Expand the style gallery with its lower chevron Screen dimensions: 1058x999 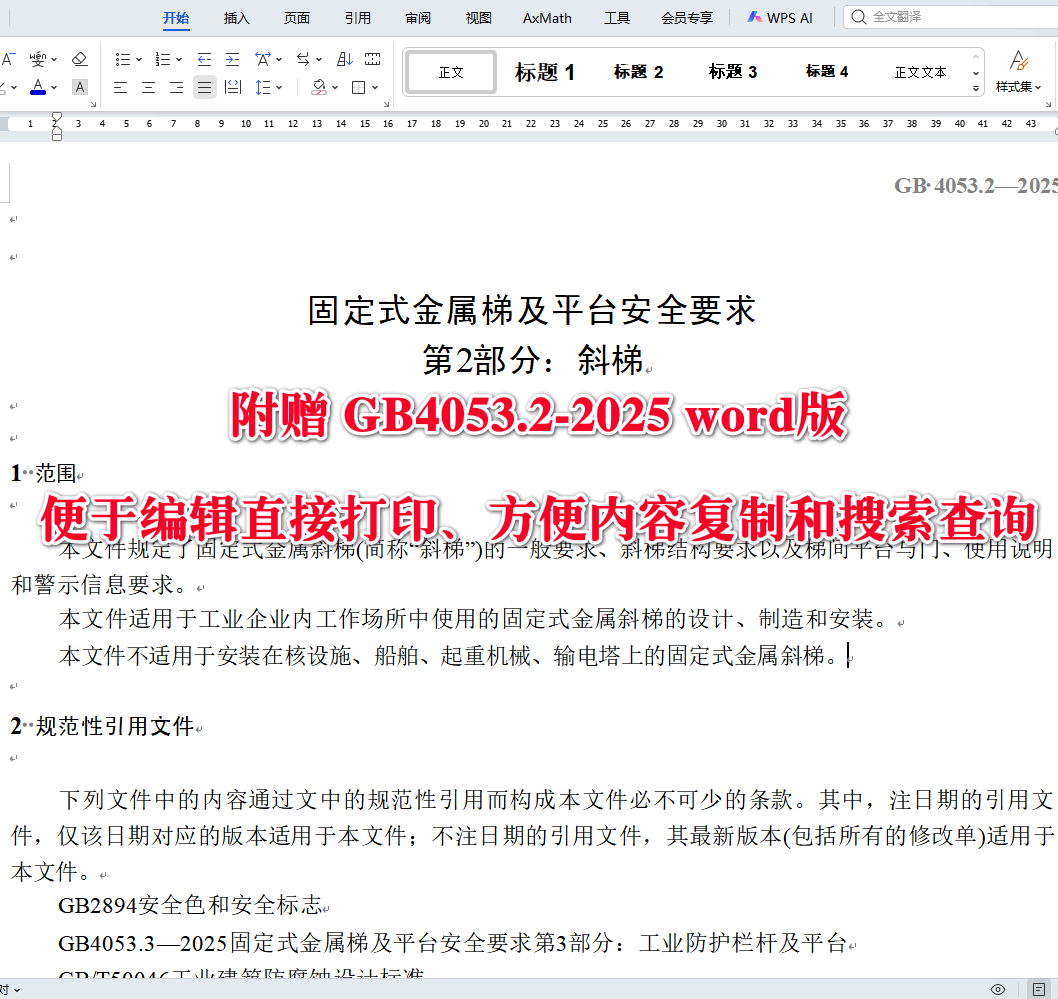(975, 89)
